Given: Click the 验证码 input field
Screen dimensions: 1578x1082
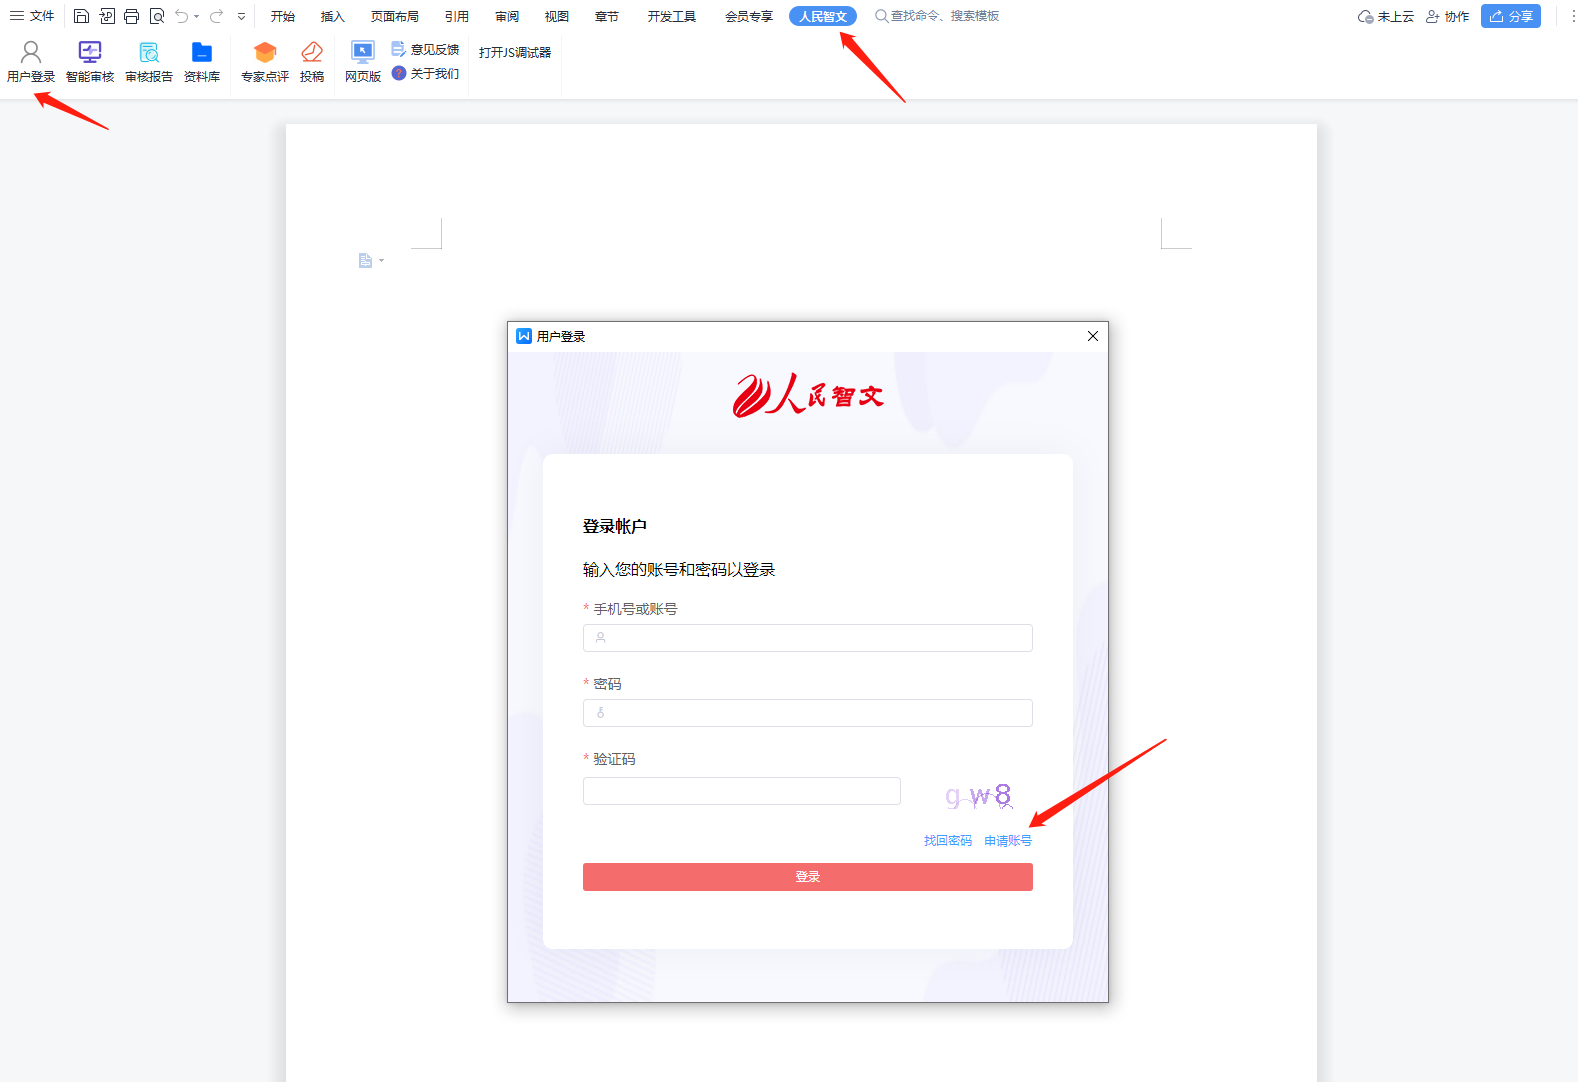Looking at the screenshot, I should click(742, 791).
